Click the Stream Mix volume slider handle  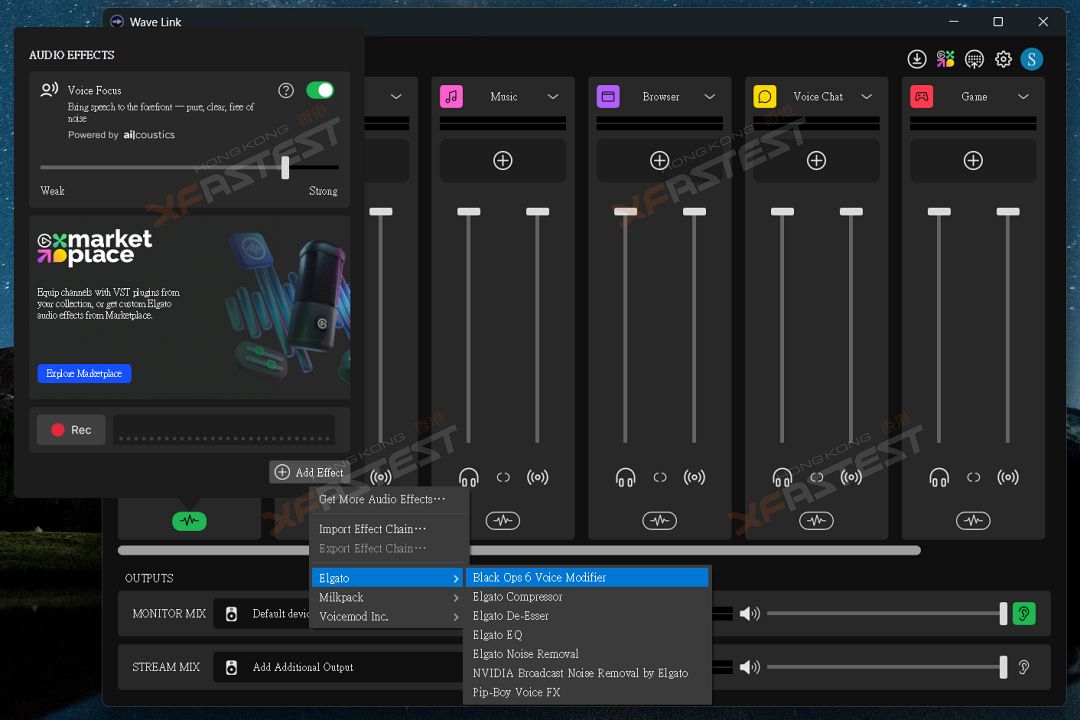pos(1003,667)
